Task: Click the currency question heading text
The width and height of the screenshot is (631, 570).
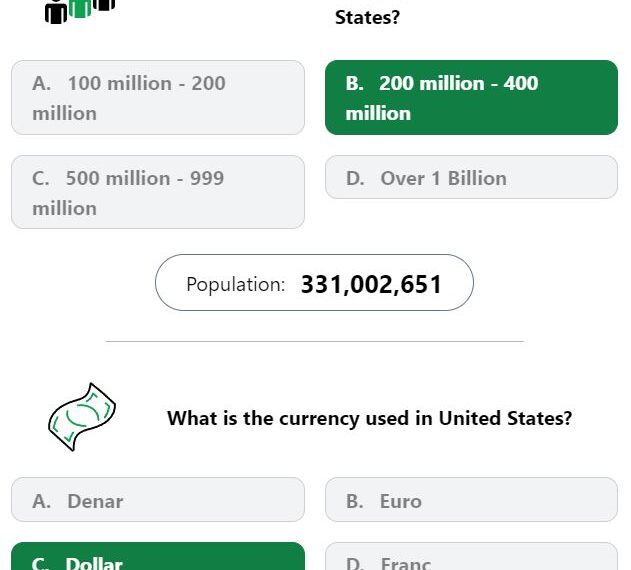Action: point(369,418)
